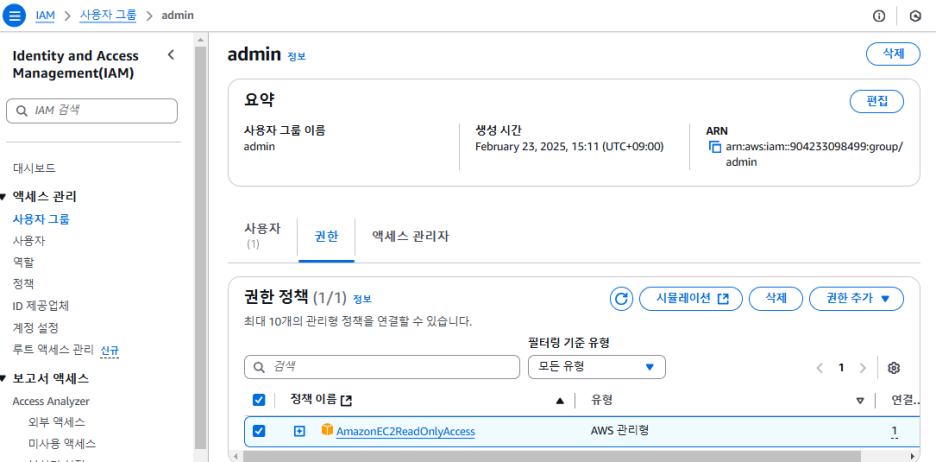Image resolution: width=936 pixels, height=462 pixels.
Task: Click the 사용자 그룹 breadcrumb link
Action: [108, 16]
